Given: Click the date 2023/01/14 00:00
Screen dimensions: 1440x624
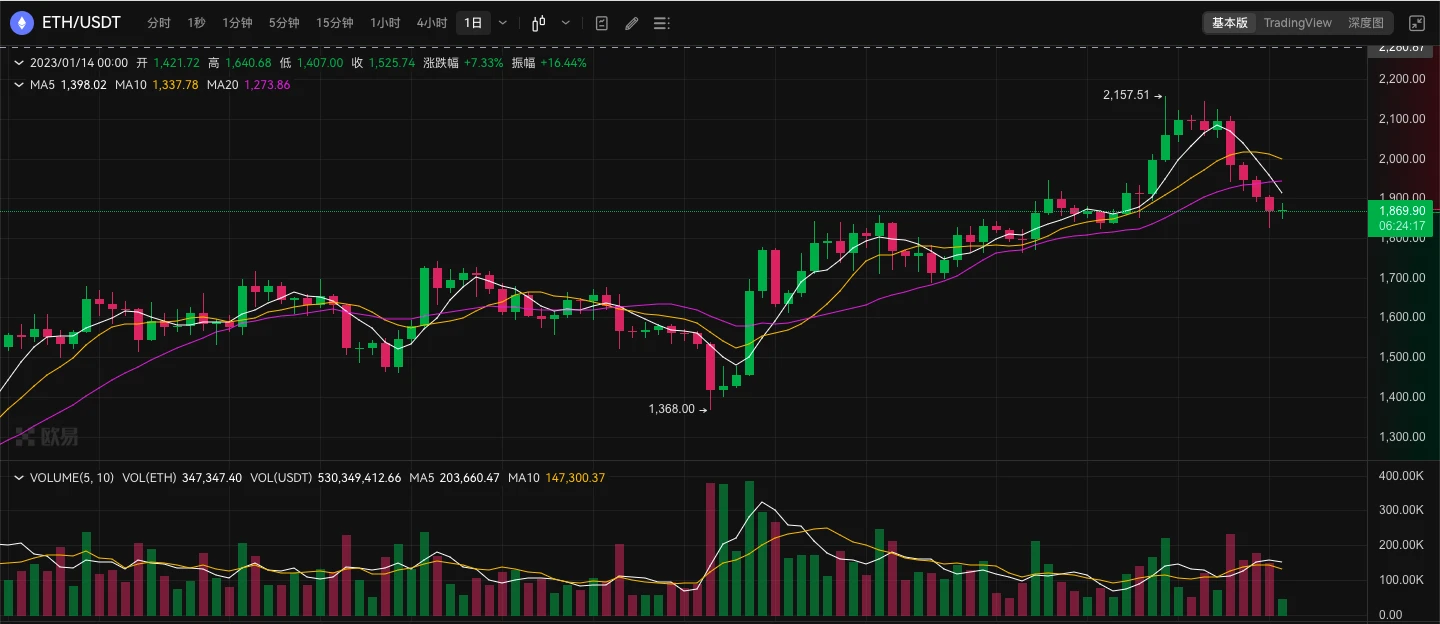Looking at the screenshot, I should pyautogui.click(x=79, y=62).
